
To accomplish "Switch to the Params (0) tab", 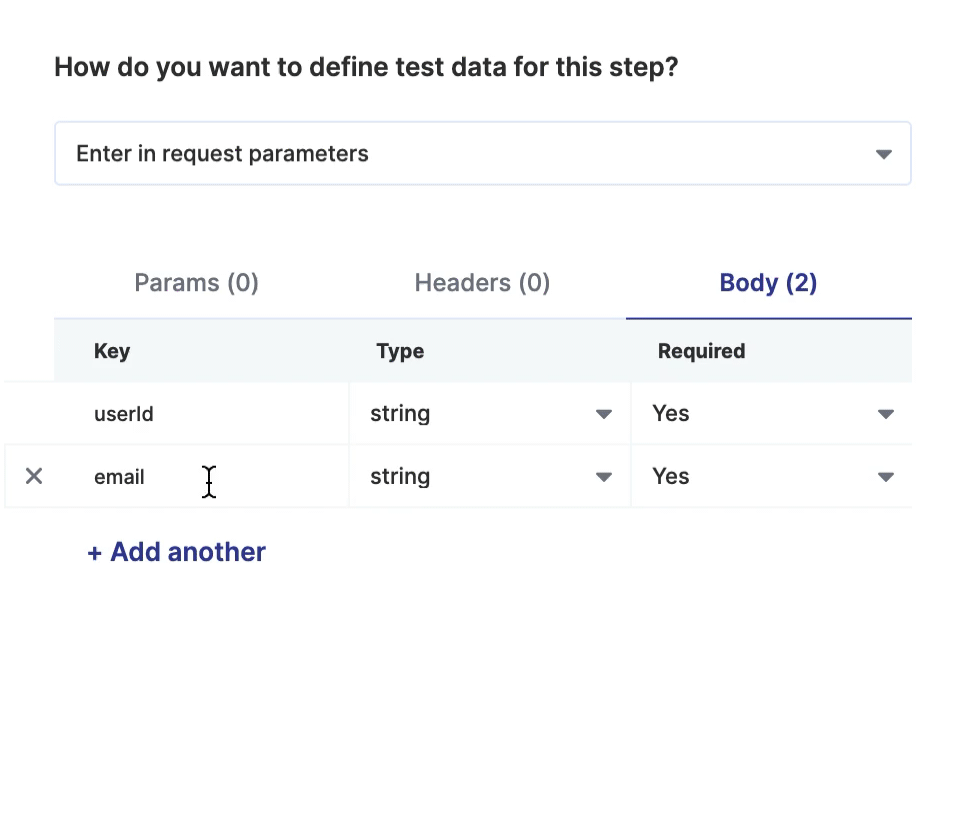I will [197, 283].
